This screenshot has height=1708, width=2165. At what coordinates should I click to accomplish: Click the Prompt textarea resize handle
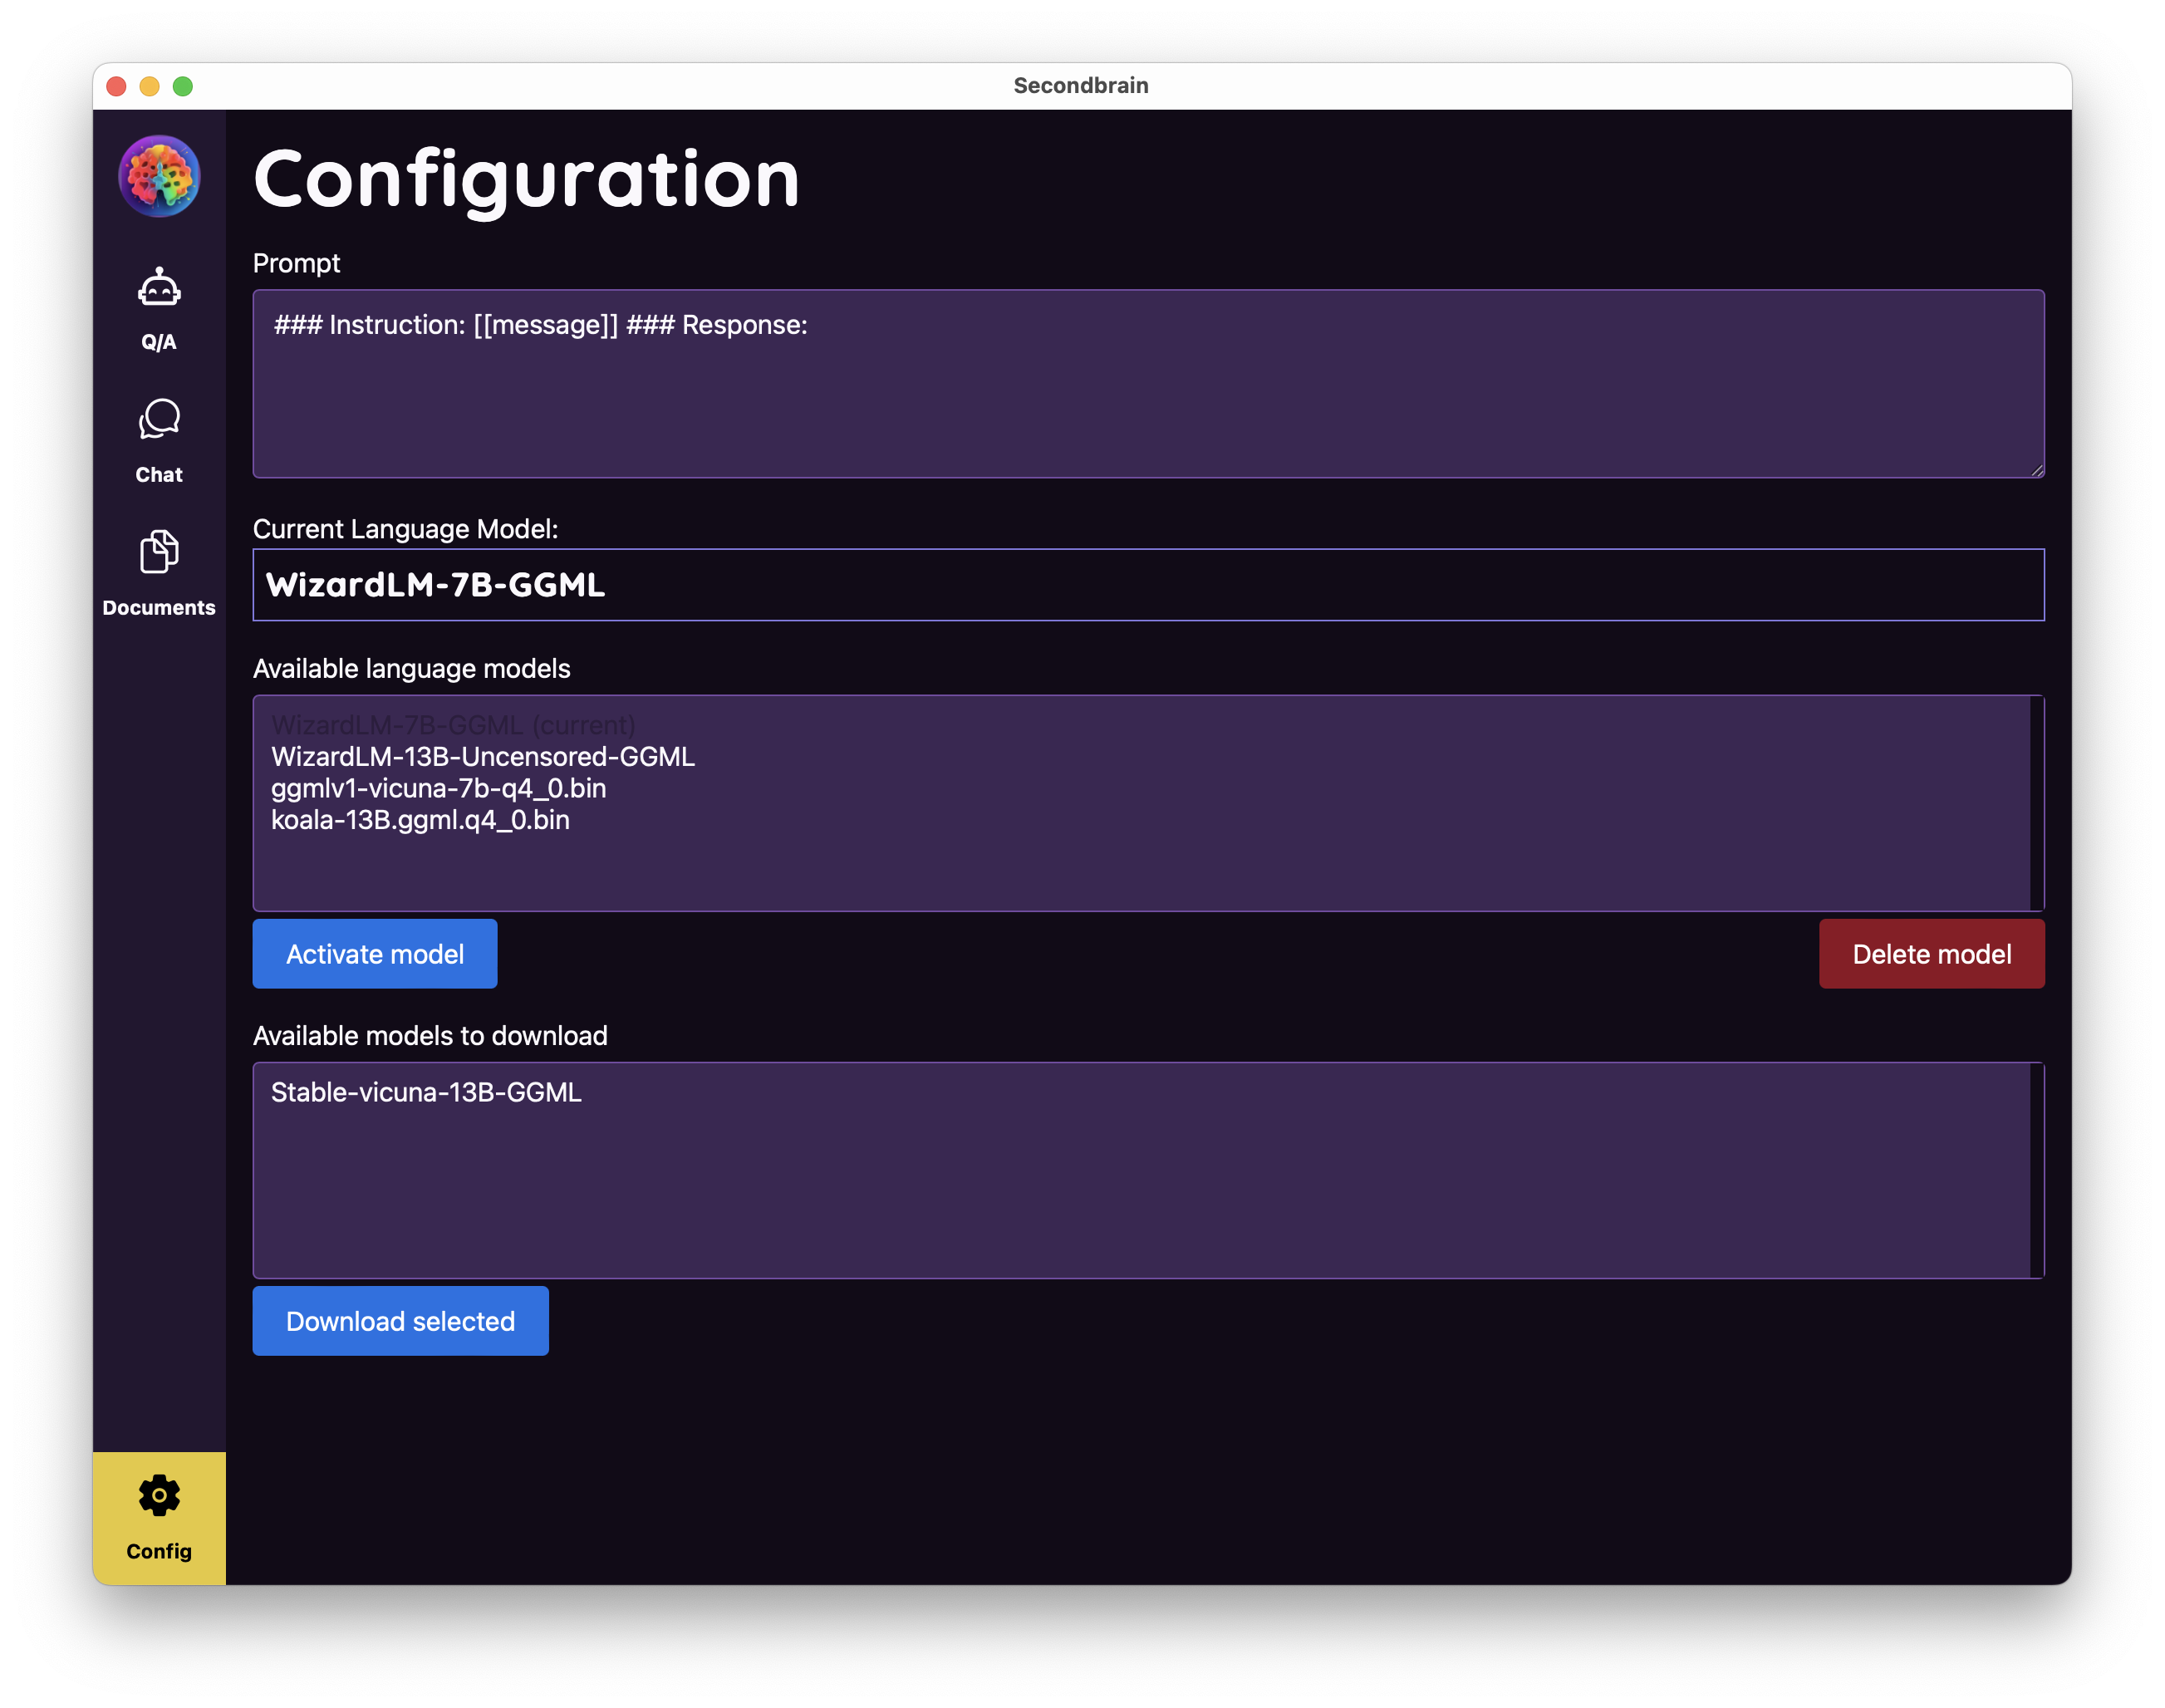point(2037,471)
